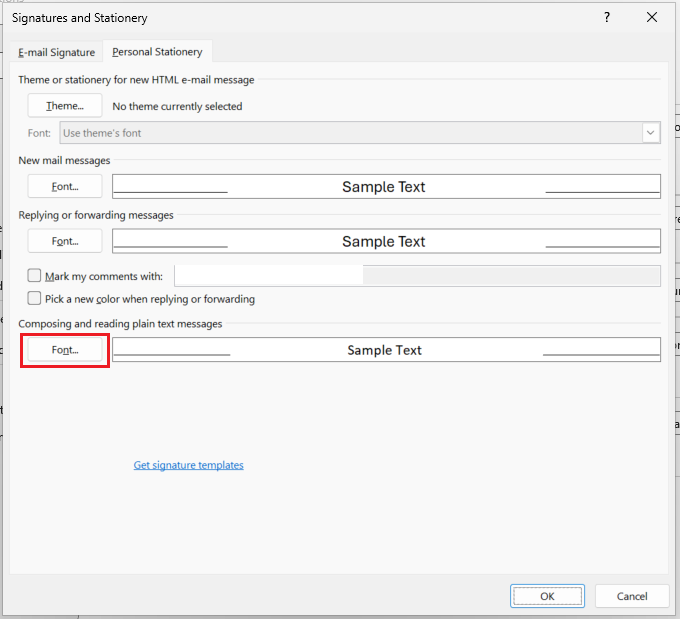The image size is (680, 619).
Task: Click the reply/forward Sample Text preview
Action: tap(386, 241)
